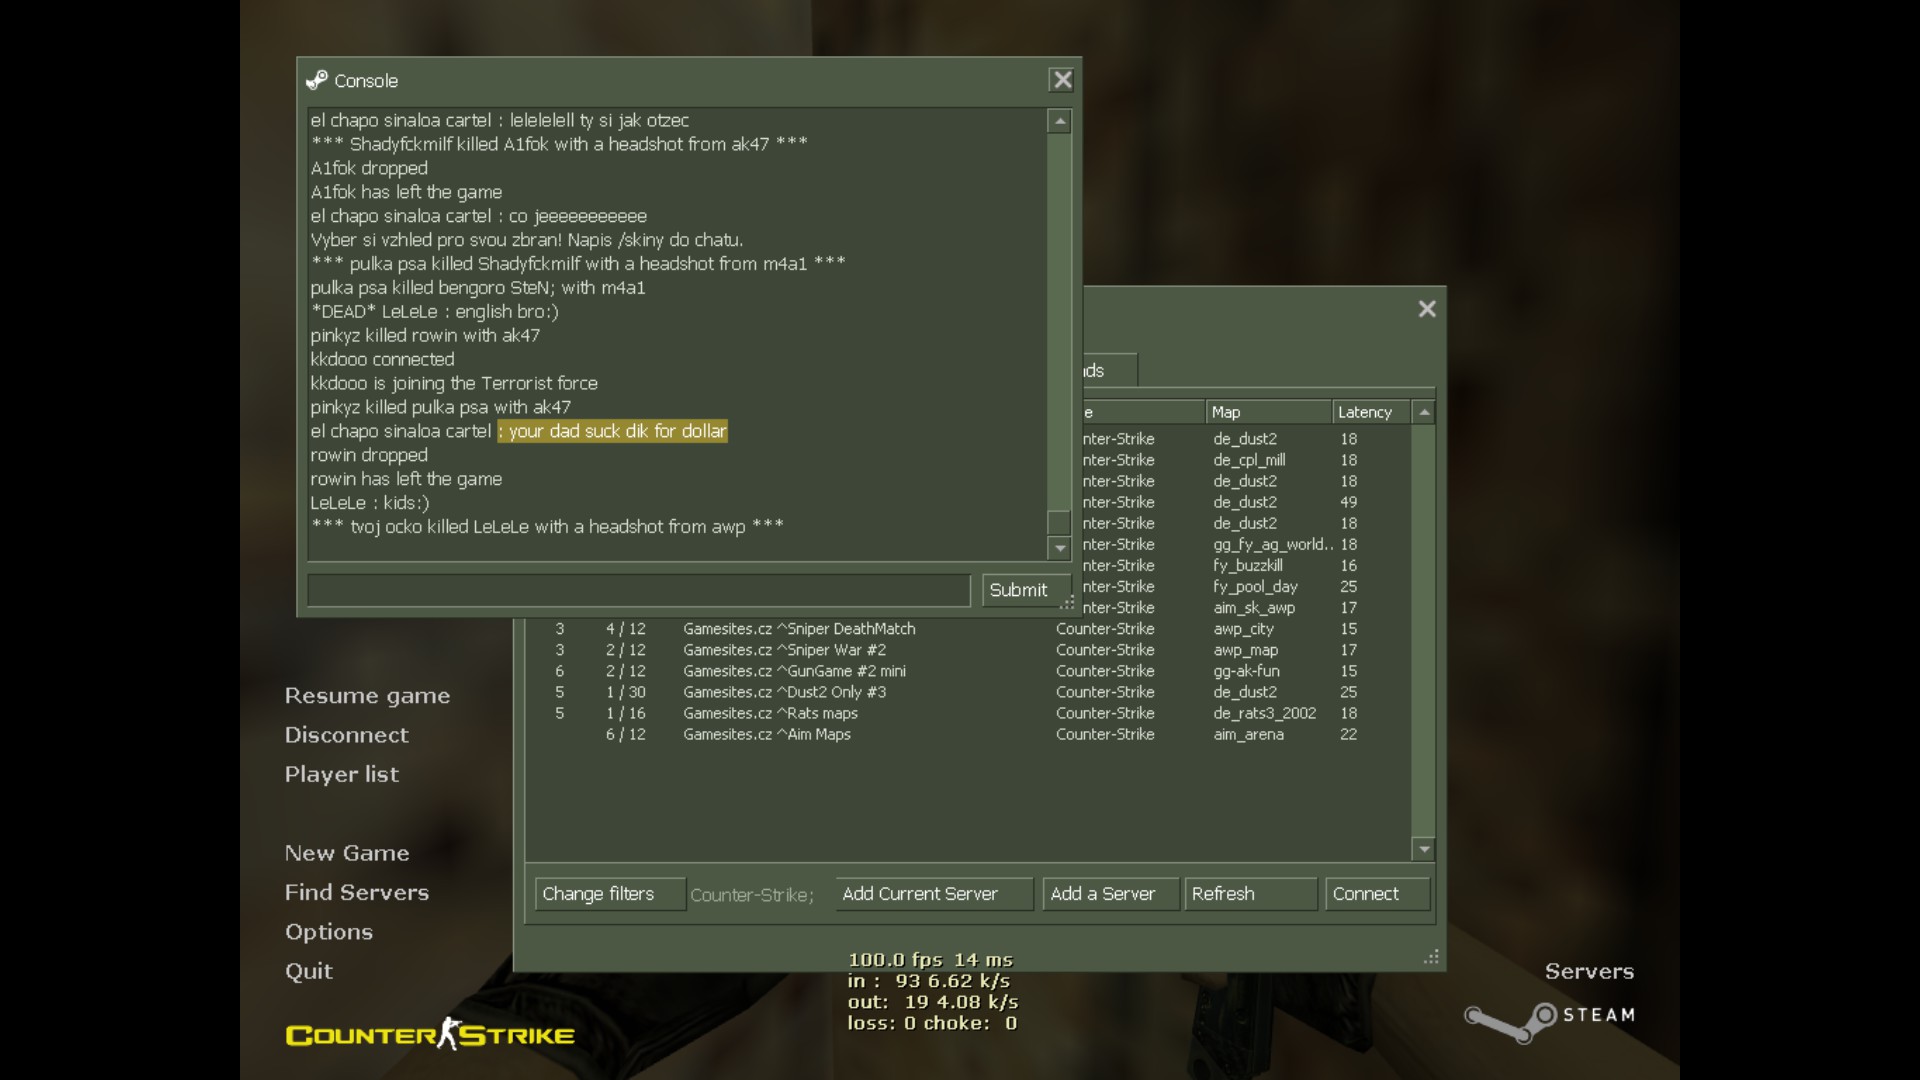Open Player list
Screen dimensions: 1920x1080
[341, 774]
